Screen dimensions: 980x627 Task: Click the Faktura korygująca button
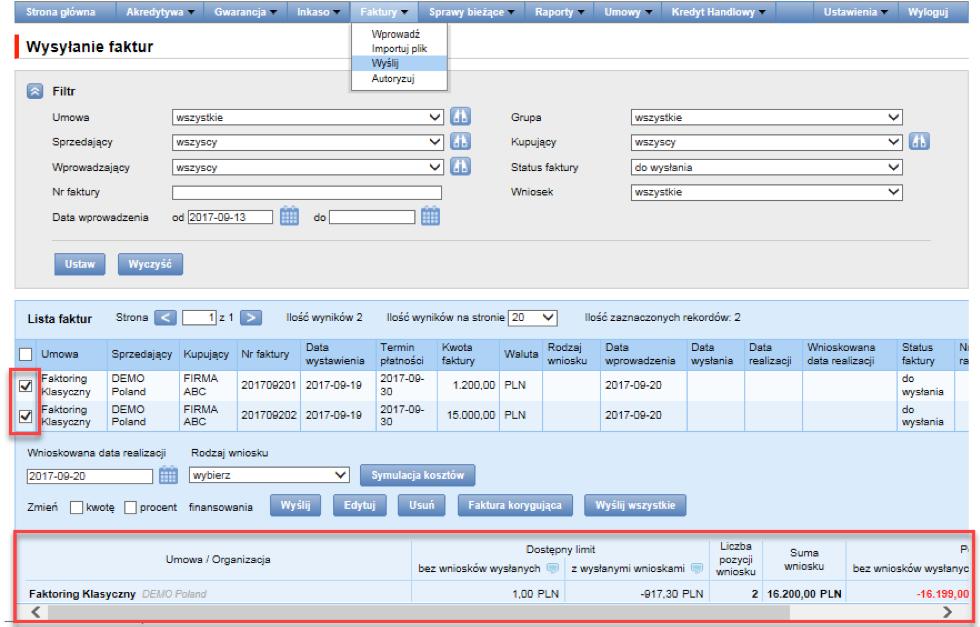point(515,505)
